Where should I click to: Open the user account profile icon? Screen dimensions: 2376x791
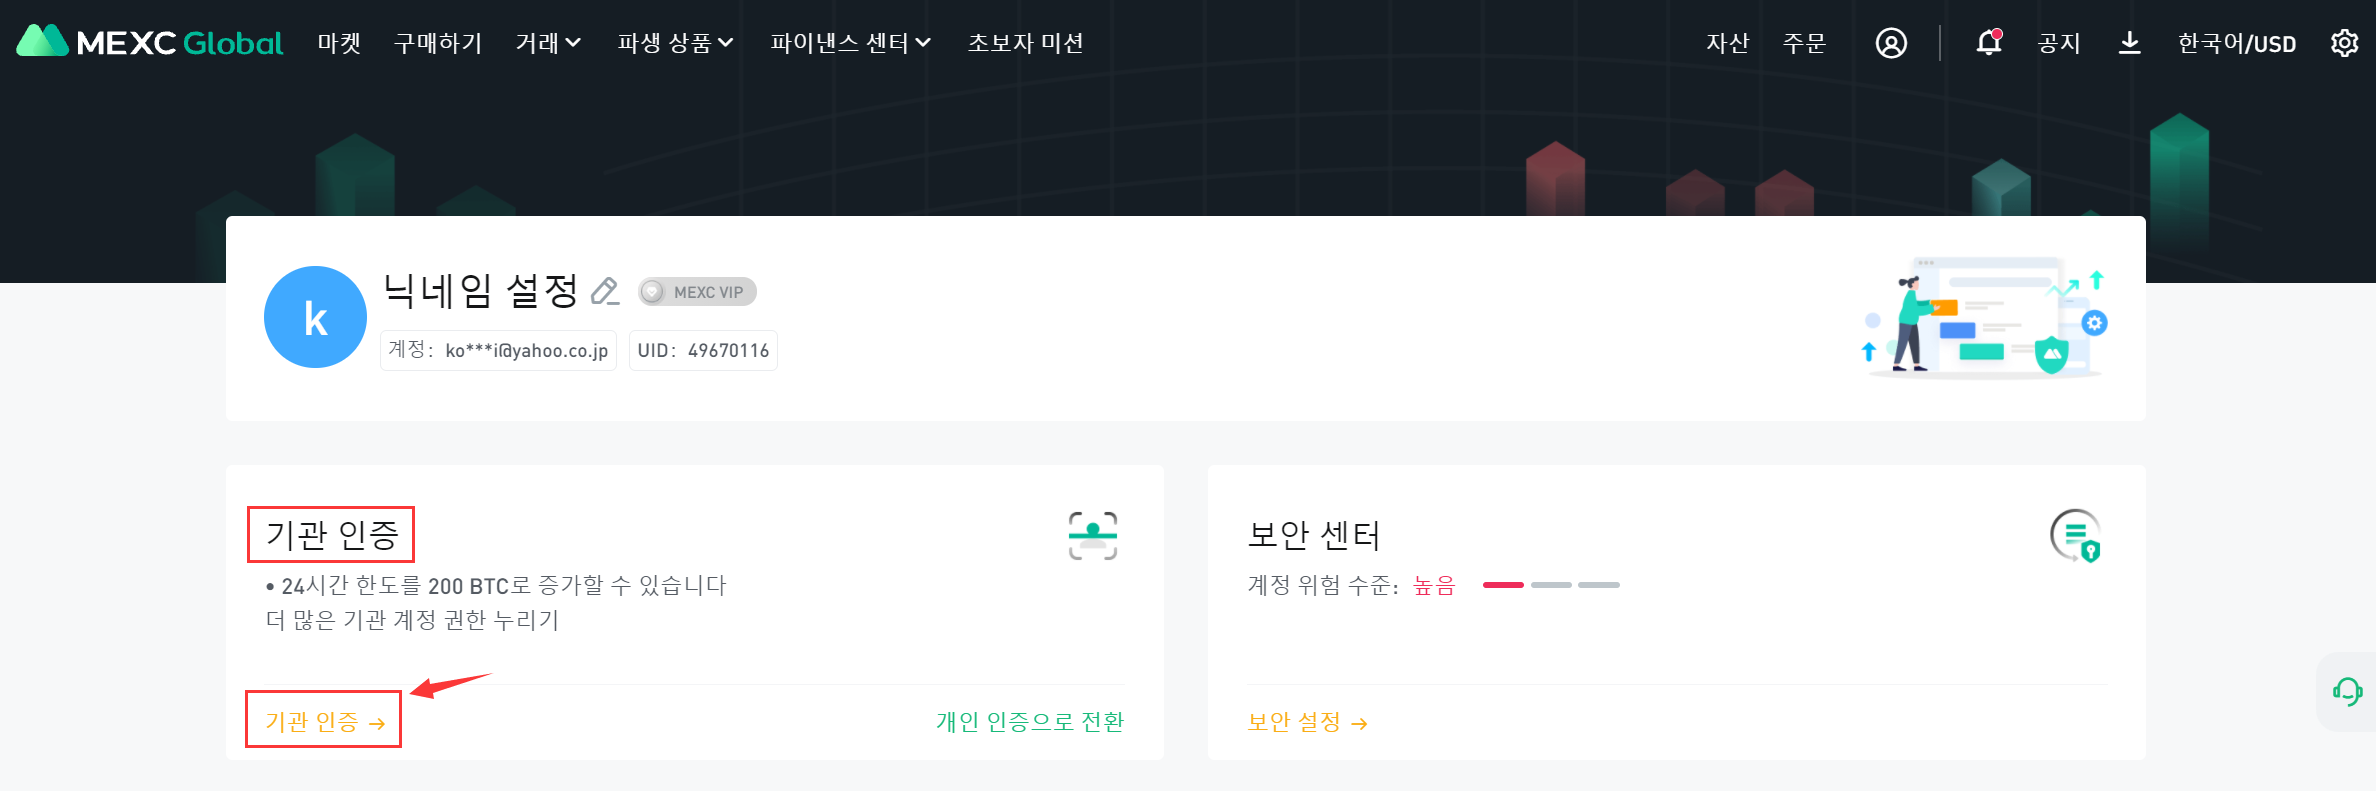pos(1890,43)
